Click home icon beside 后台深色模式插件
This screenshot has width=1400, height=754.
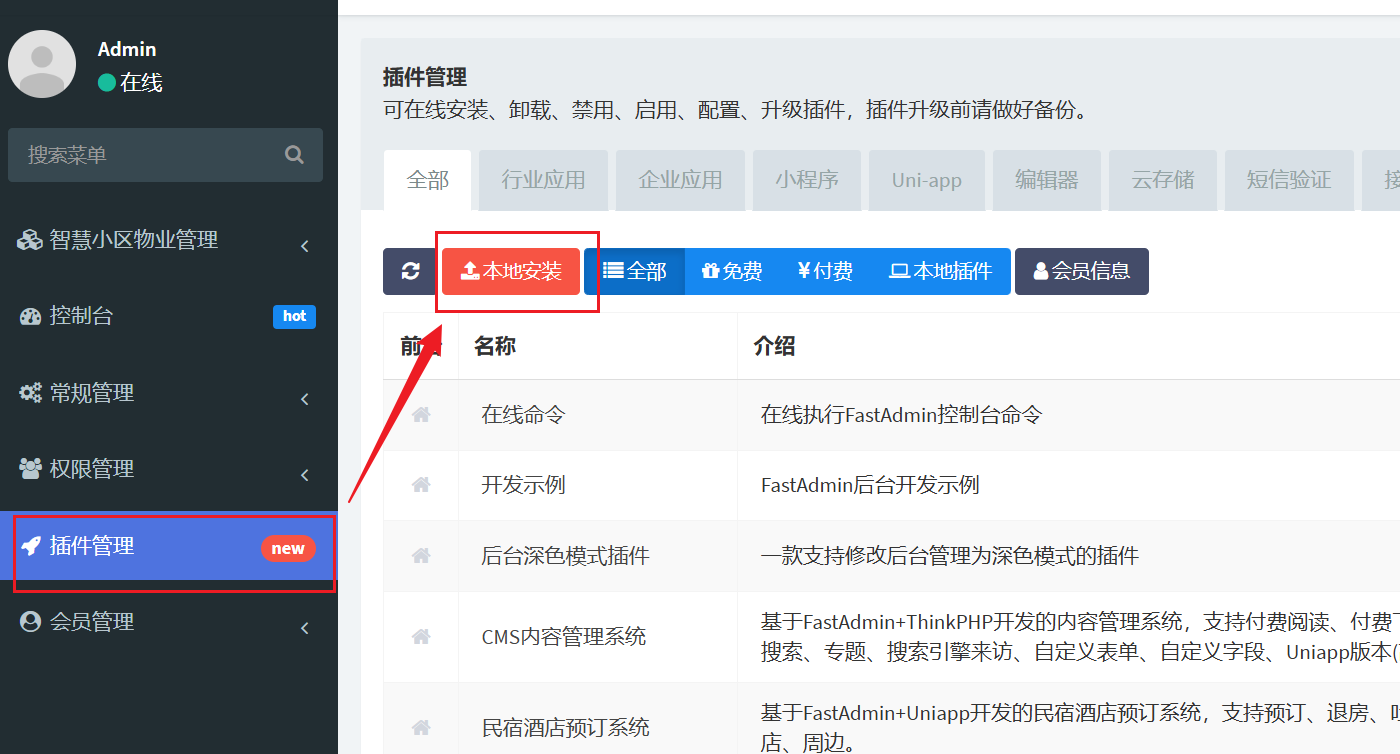[421, 555]
